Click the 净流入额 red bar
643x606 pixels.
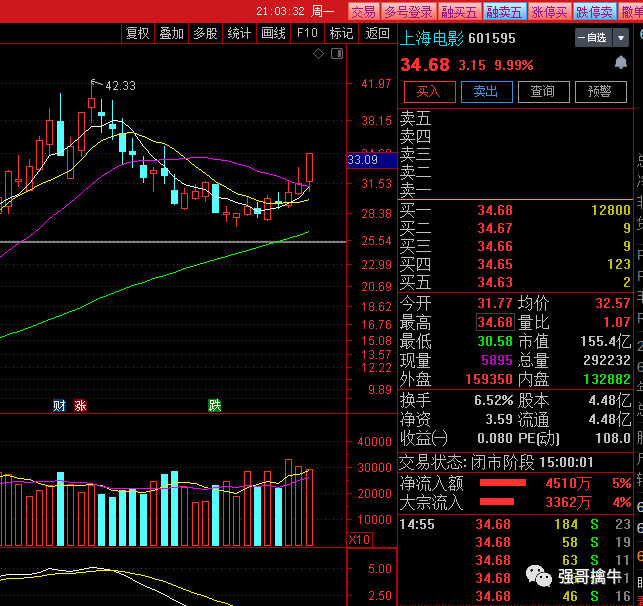[503, 483]
